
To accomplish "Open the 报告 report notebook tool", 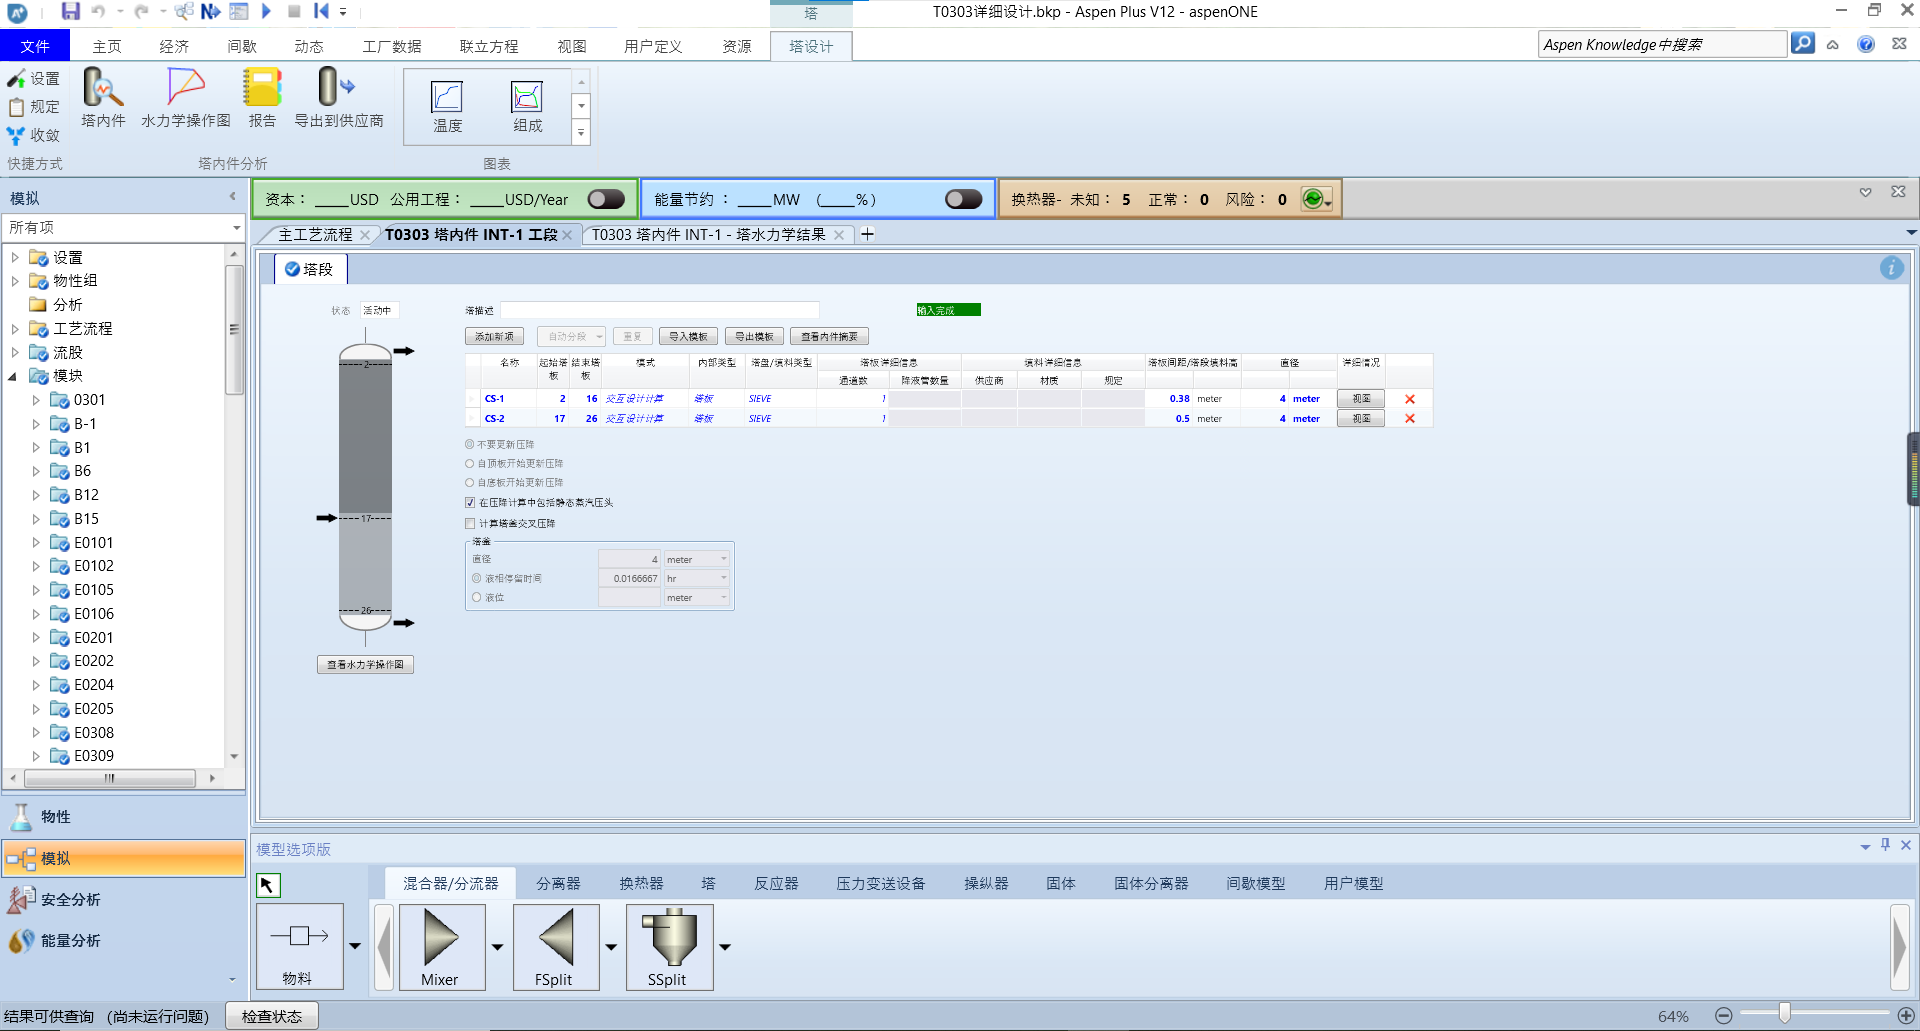I will [x=262, y=98].
